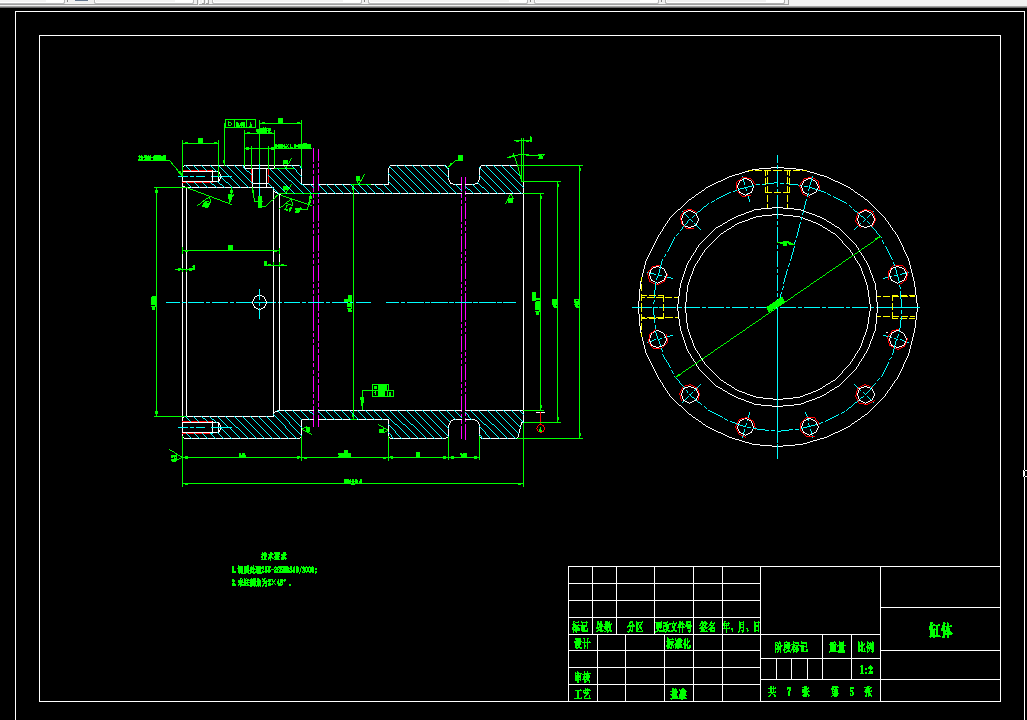Select the part name text 缸体
The image size is (1027, 720).
pyautogui.click(x=940, y=630)
